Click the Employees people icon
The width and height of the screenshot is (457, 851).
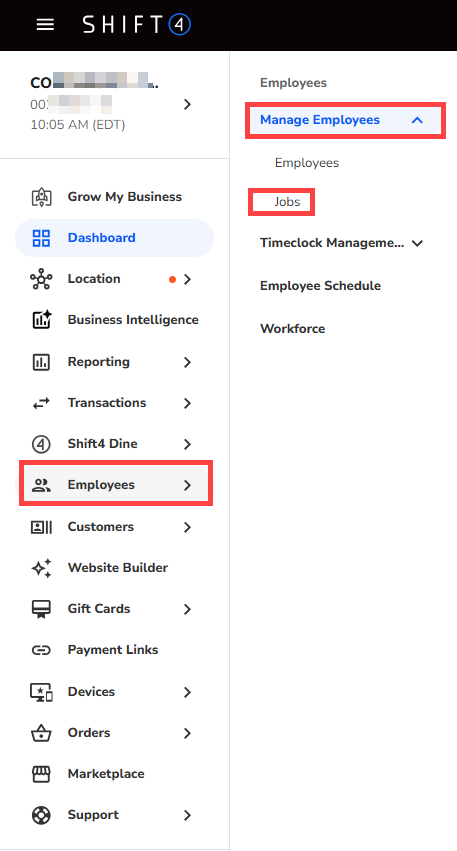(41, 485)
